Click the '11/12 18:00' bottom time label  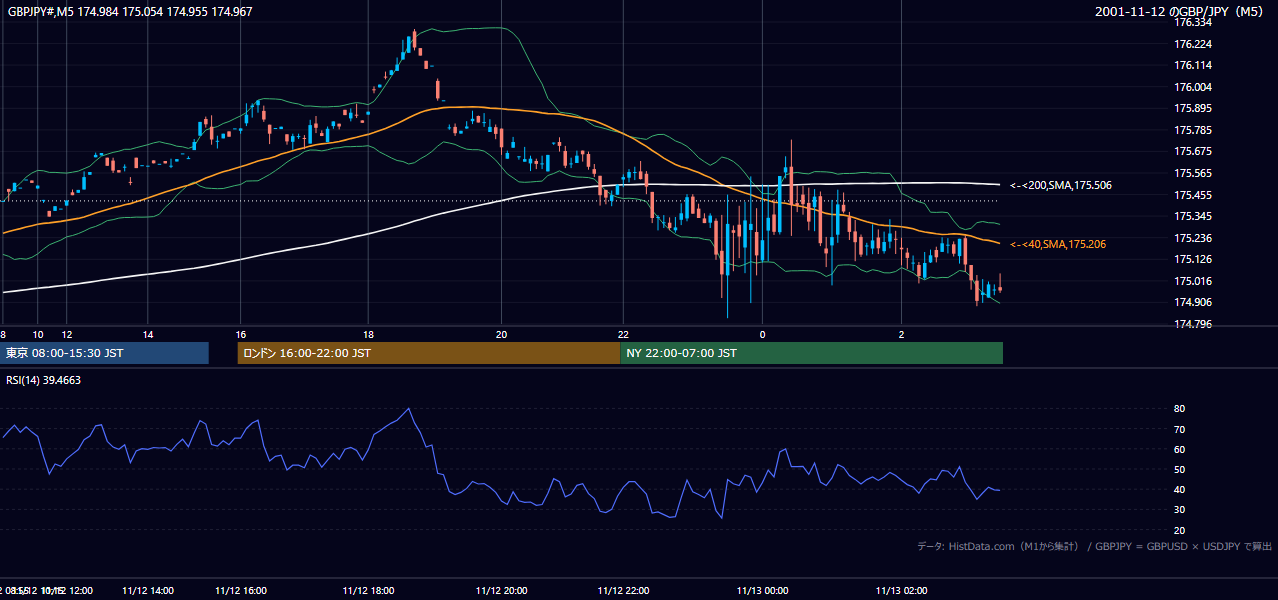368,591
